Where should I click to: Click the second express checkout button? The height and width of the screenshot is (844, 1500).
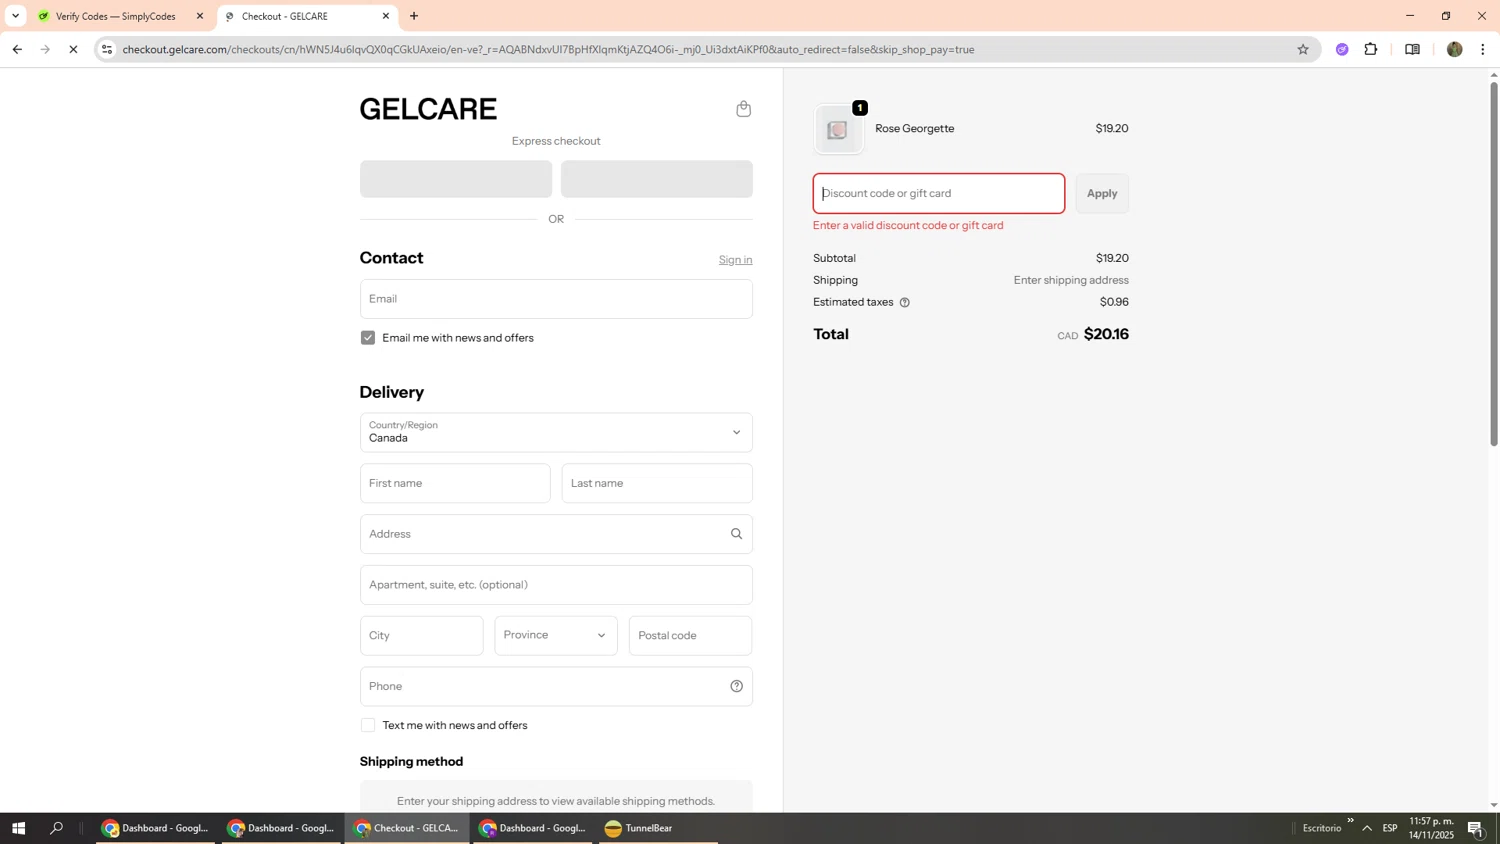(657, 179)
